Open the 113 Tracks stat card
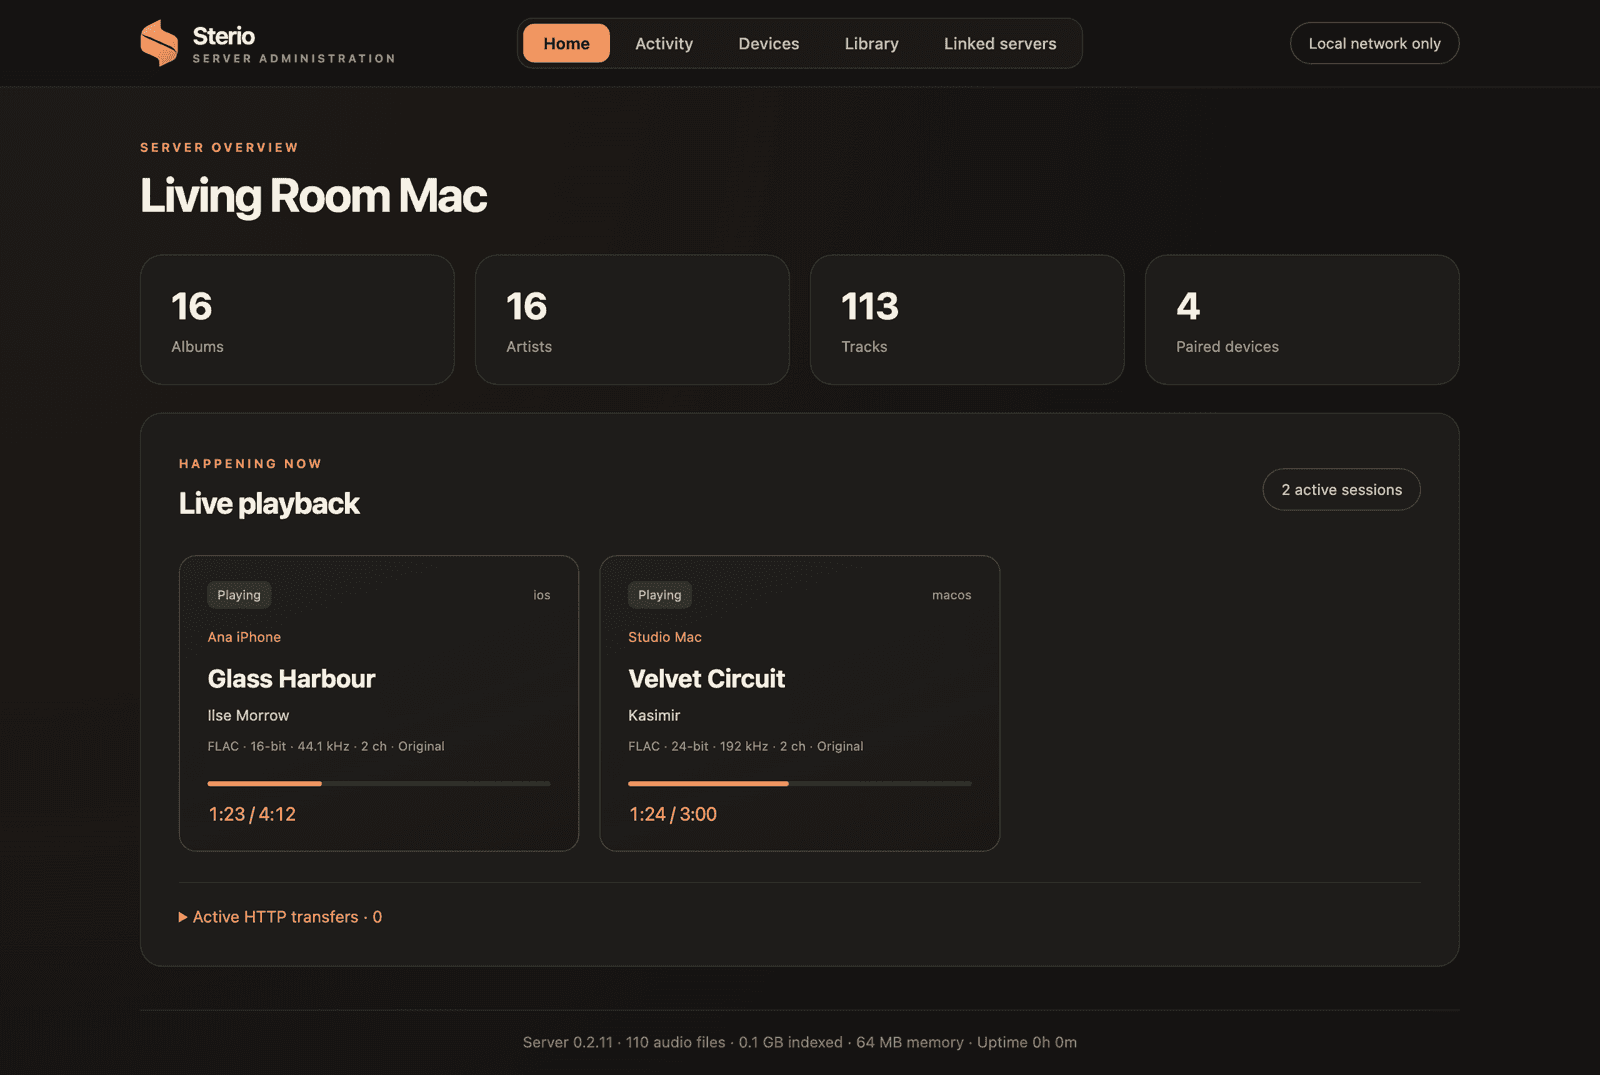Viewport: 1600px width, 1075px height. click(x=967, y=319)
